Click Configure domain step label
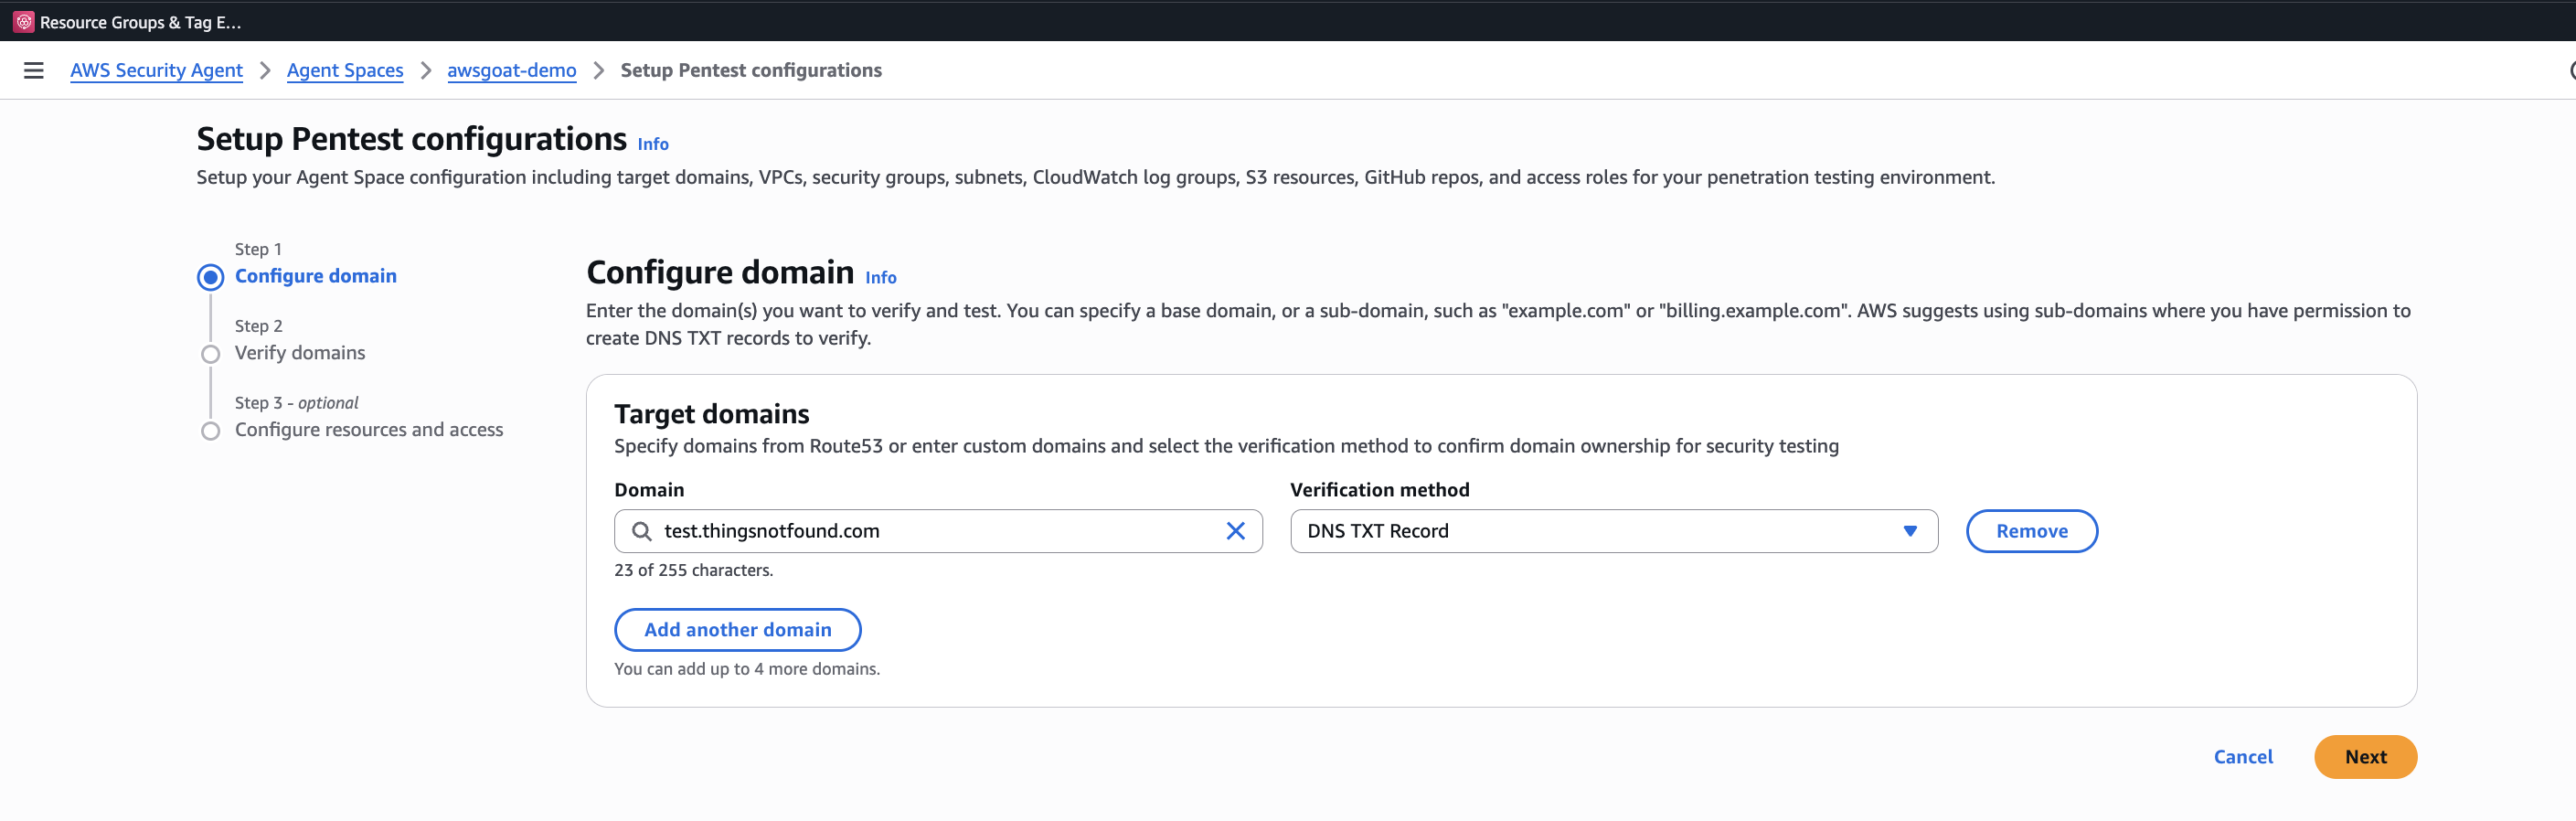The height and width of the screenshot is (821, 2576). point(315,276)
